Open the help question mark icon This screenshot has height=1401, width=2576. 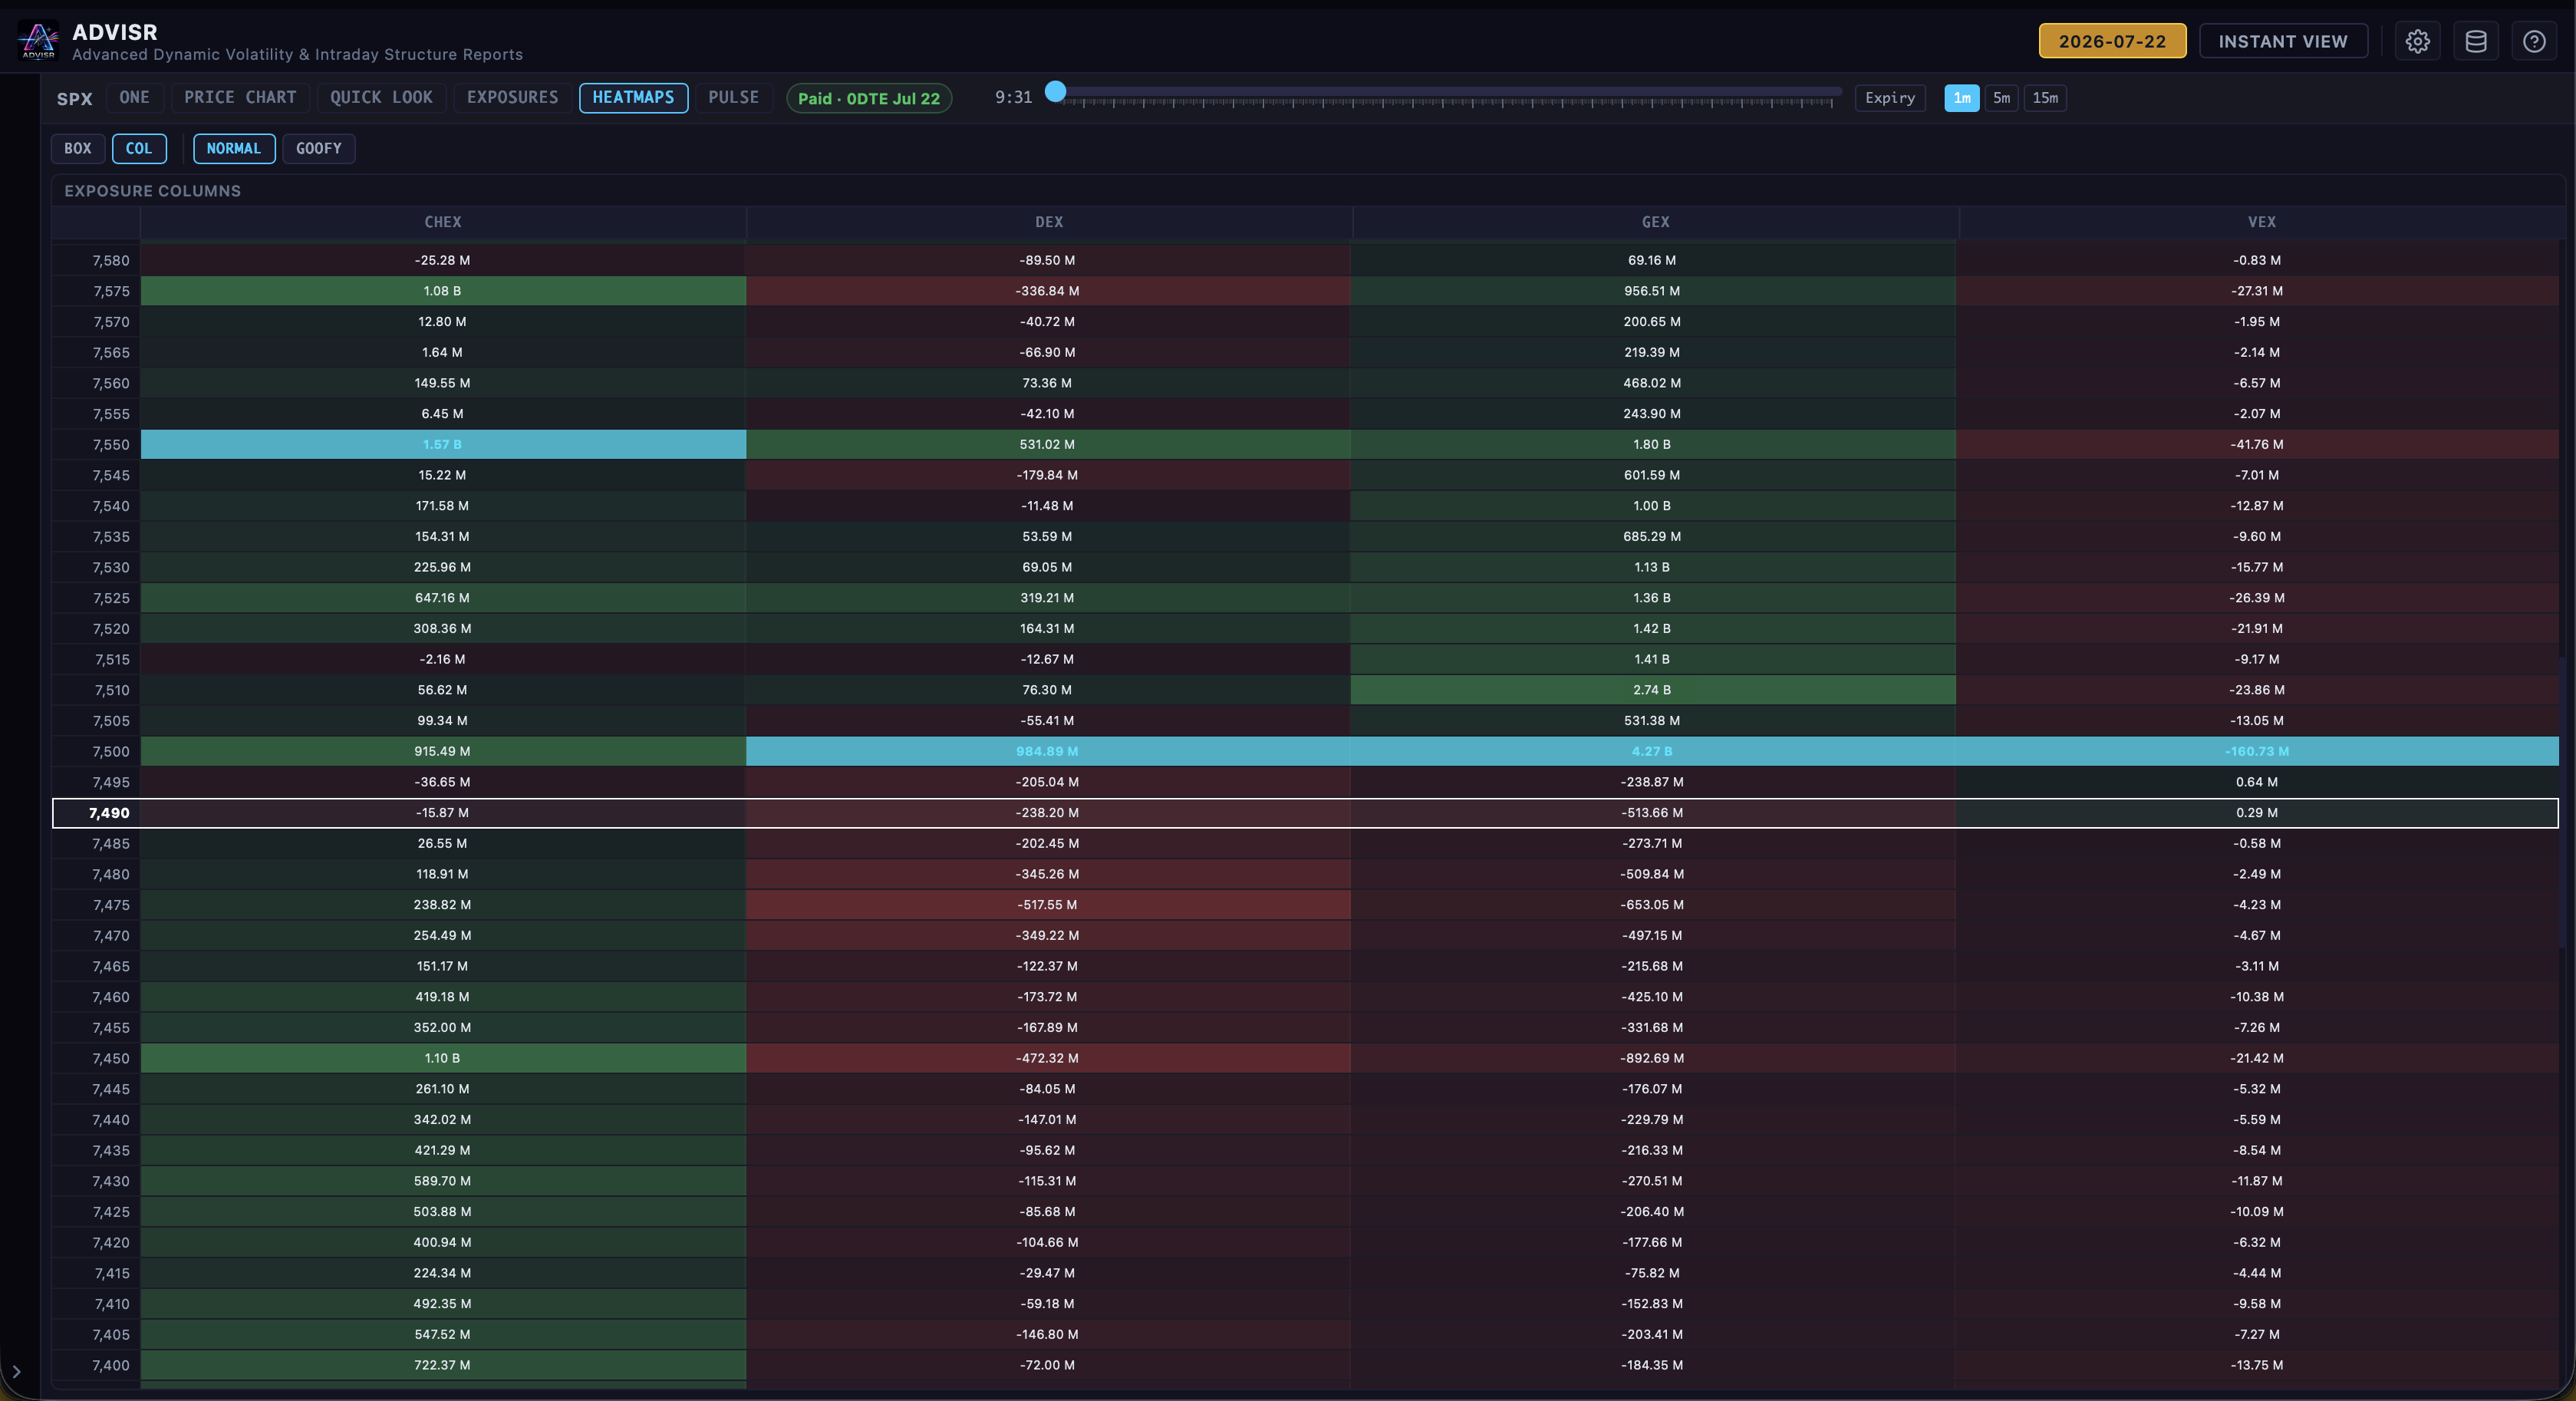(x=2533, y=41)
